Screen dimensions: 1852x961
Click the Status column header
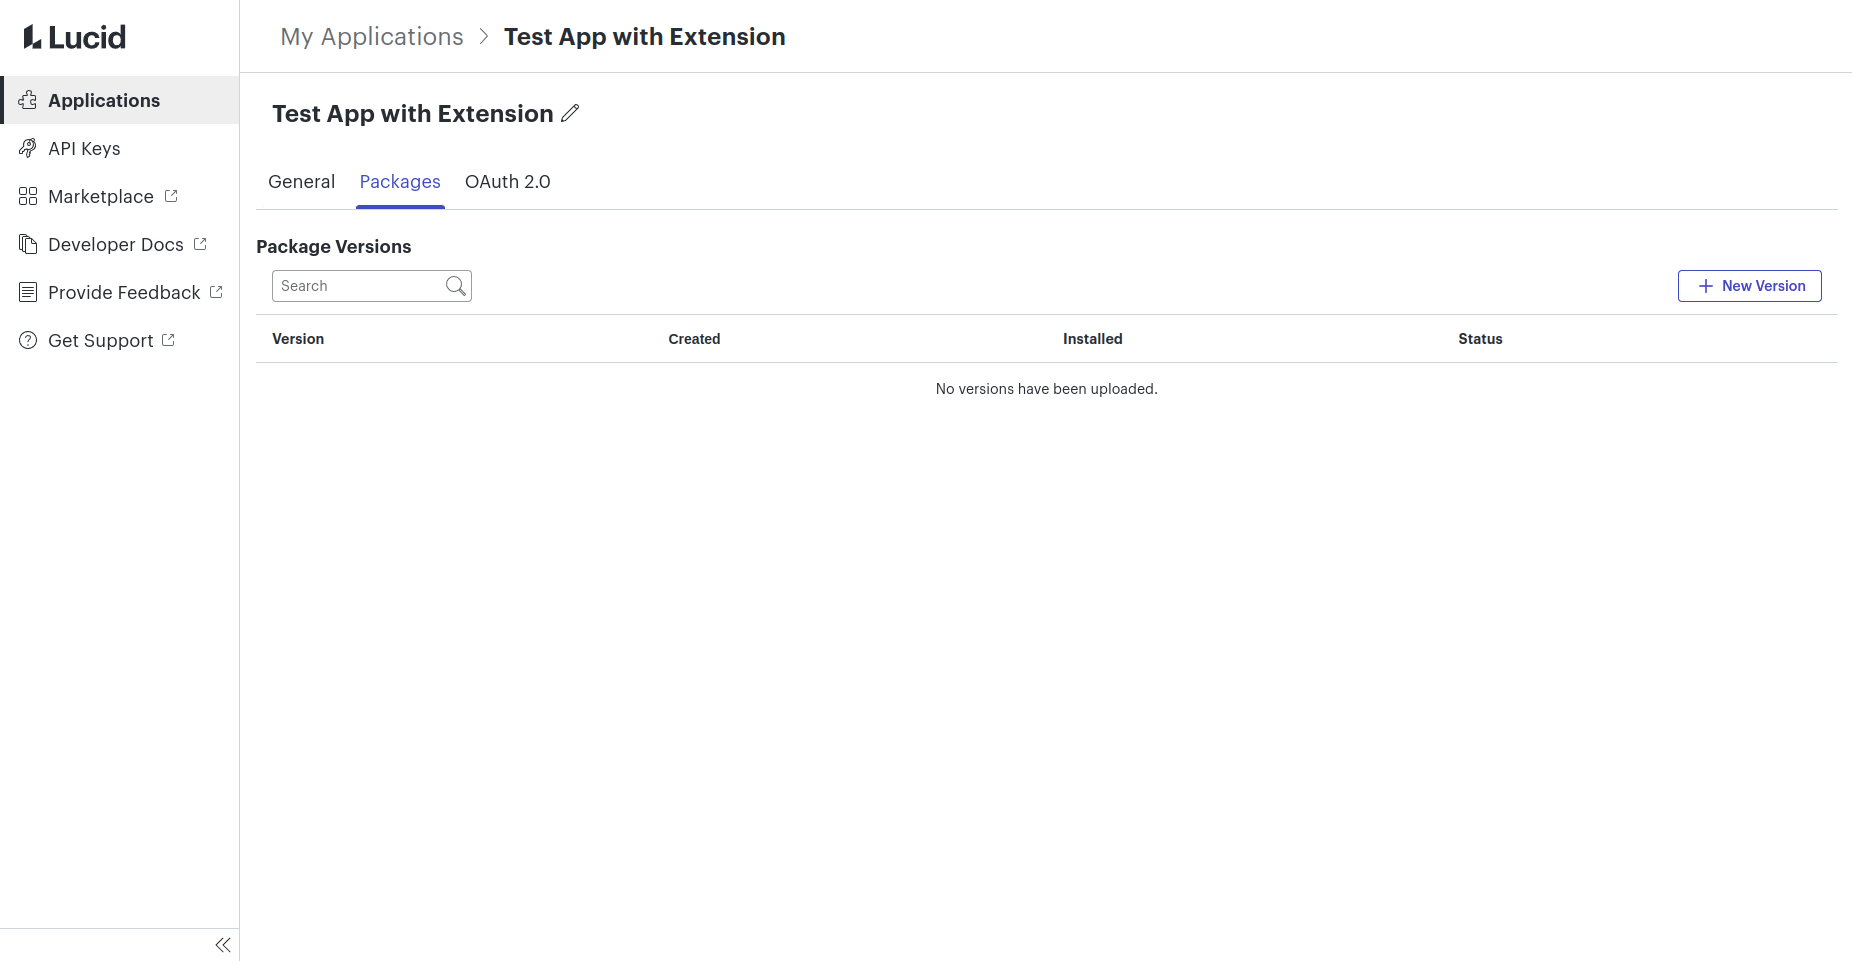coord(1480,339)
